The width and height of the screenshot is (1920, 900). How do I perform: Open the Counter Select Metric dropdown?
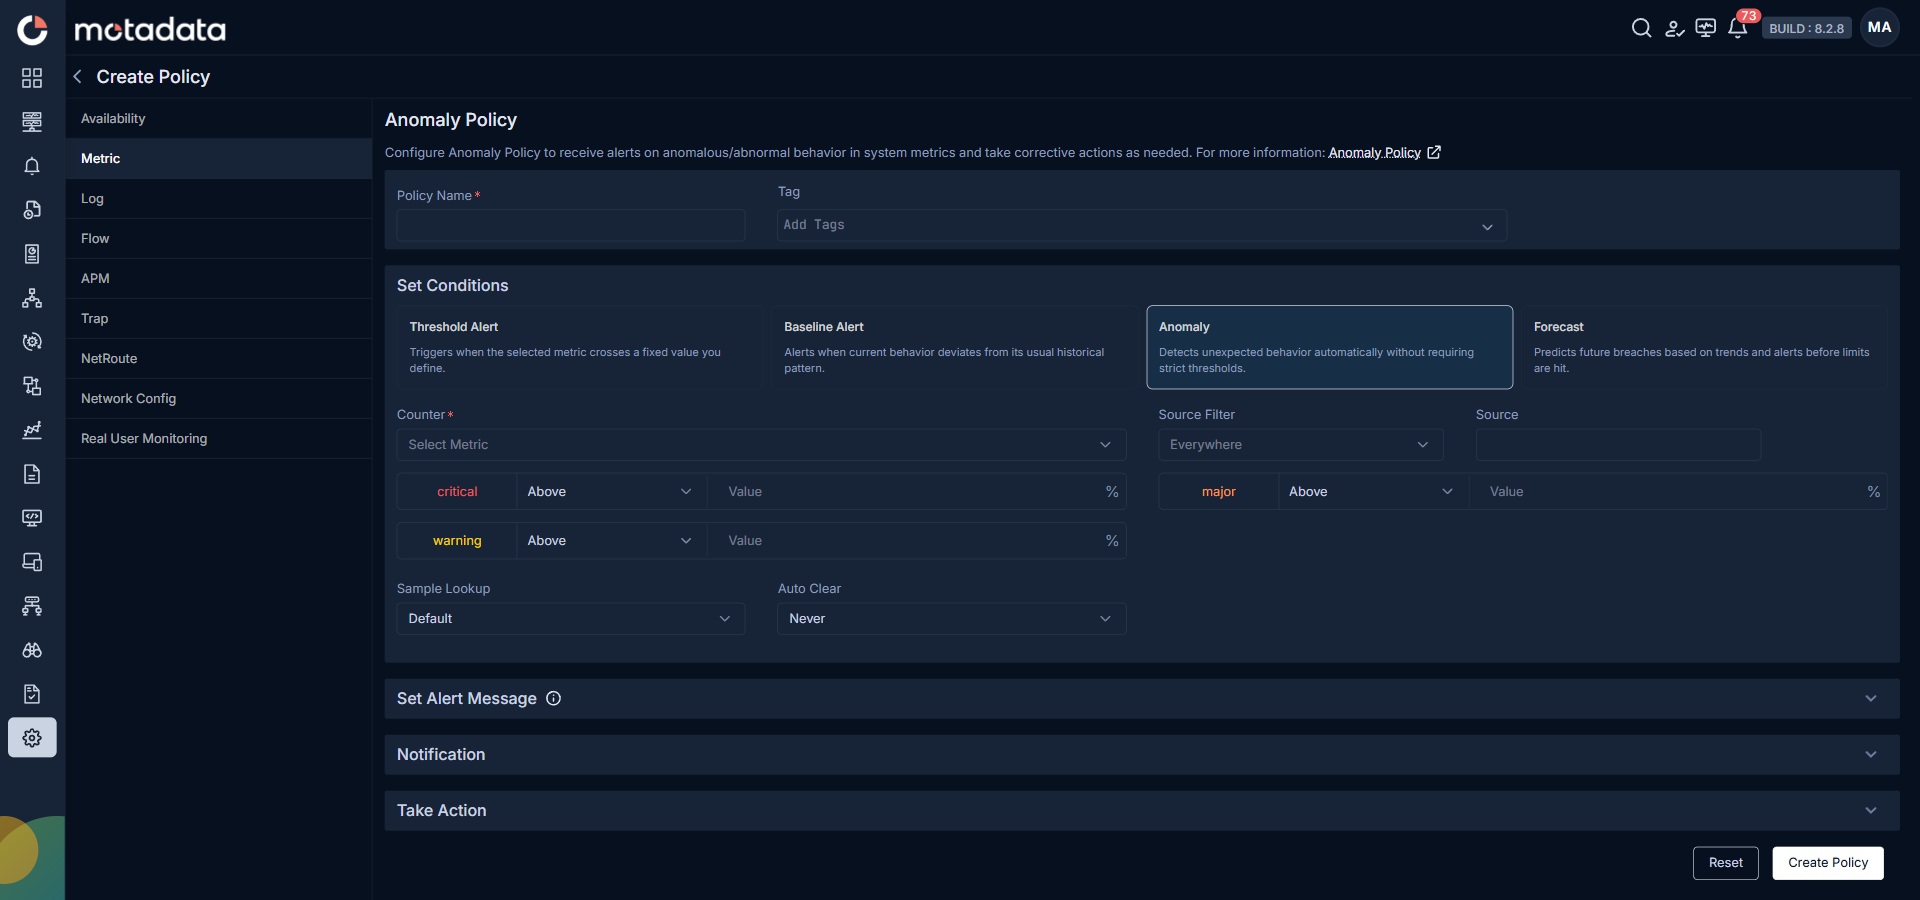point(761,445)
